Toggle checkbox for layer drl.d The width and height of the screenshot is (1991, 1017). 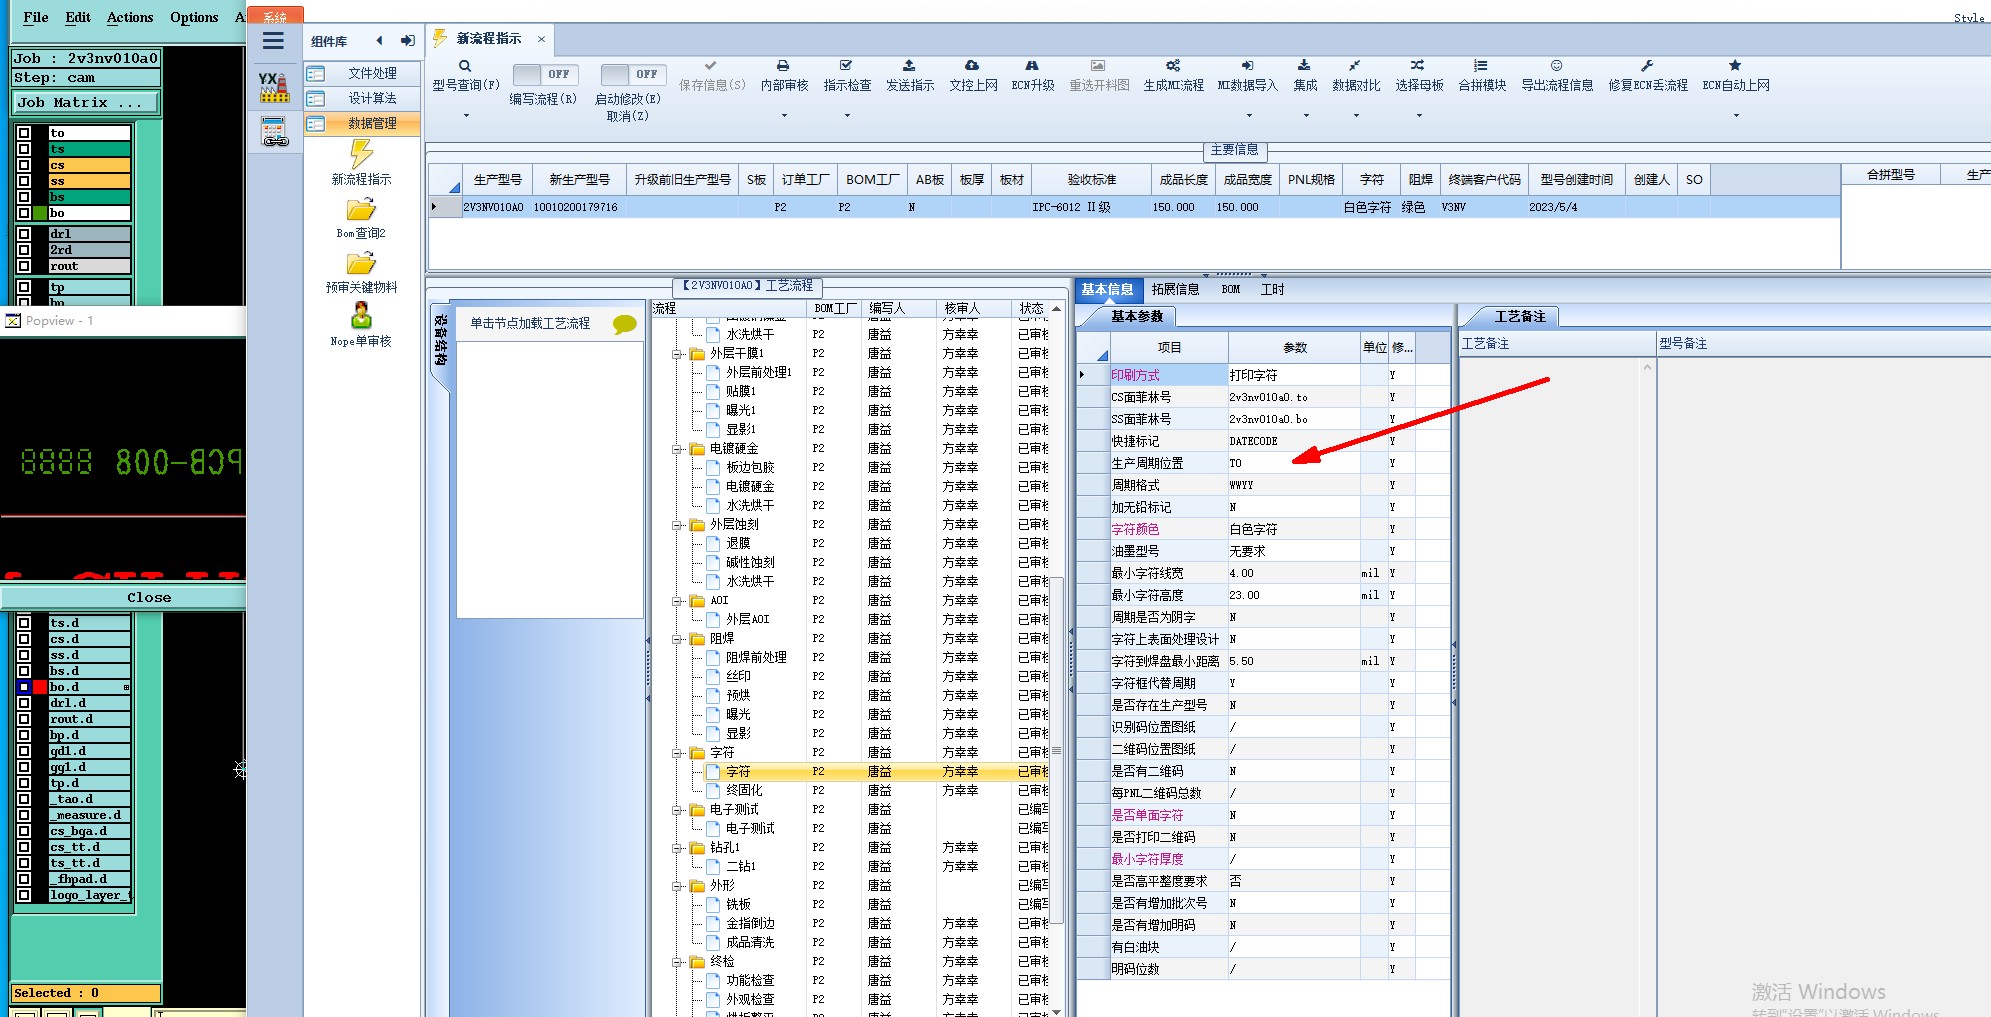pos(24,703)
